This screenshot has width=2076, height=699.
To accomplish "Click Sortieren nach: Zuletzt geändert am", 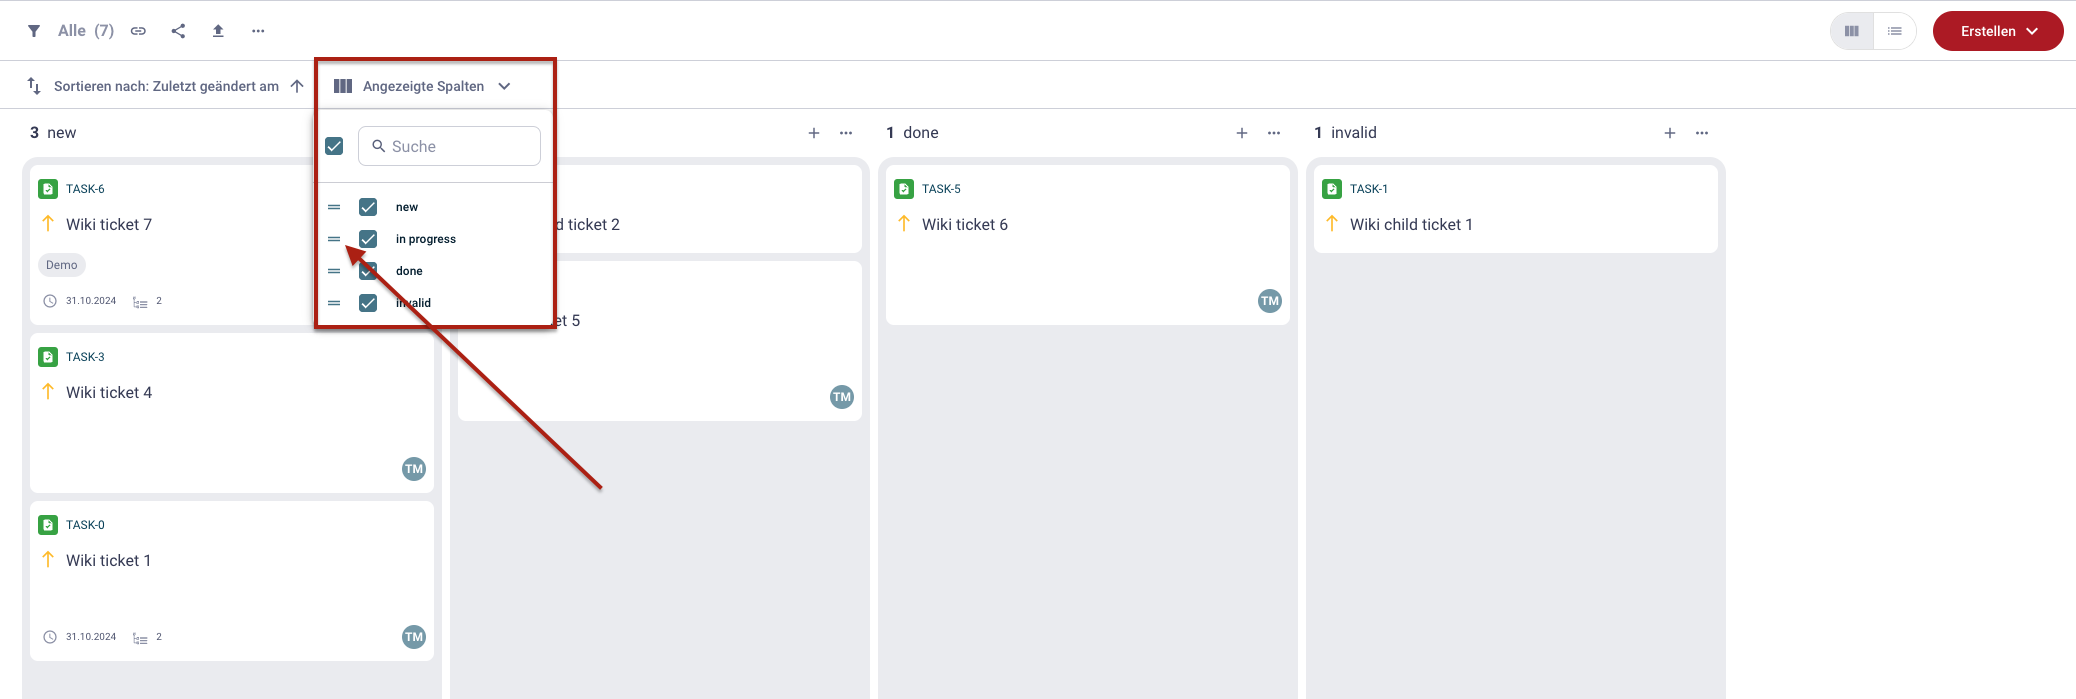I will [x=166, y=86].
